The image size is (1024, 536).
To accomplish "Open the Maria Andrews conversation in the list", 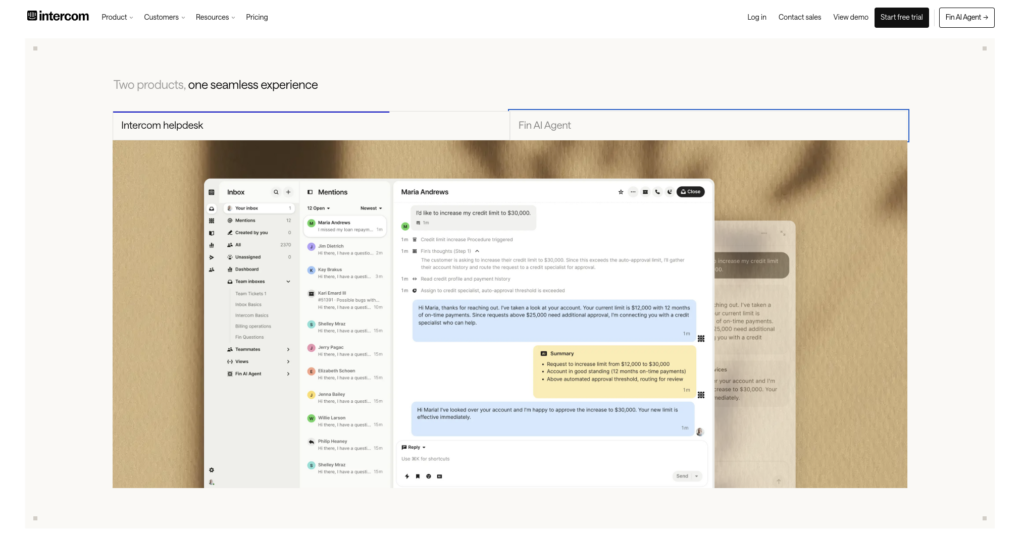I will click(345, 226).
